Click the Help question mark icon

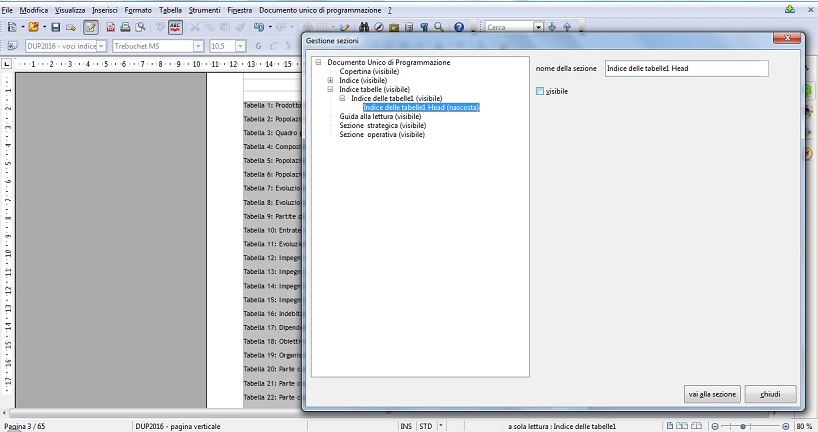[x=458, y=27]
